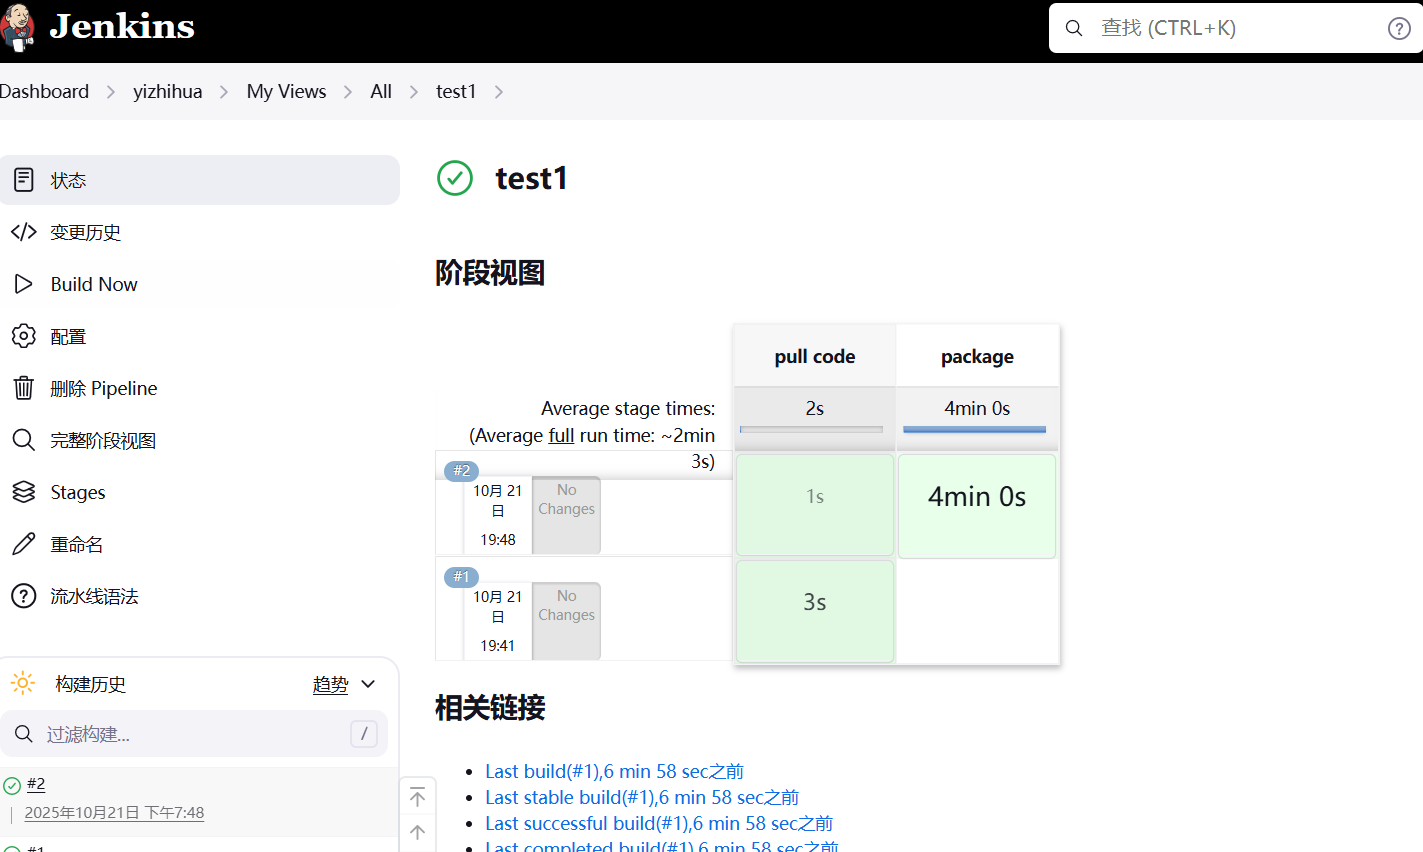Click the Jenkins butler logo
This screenshot has width=1423, height=852.
pos(16,28)
